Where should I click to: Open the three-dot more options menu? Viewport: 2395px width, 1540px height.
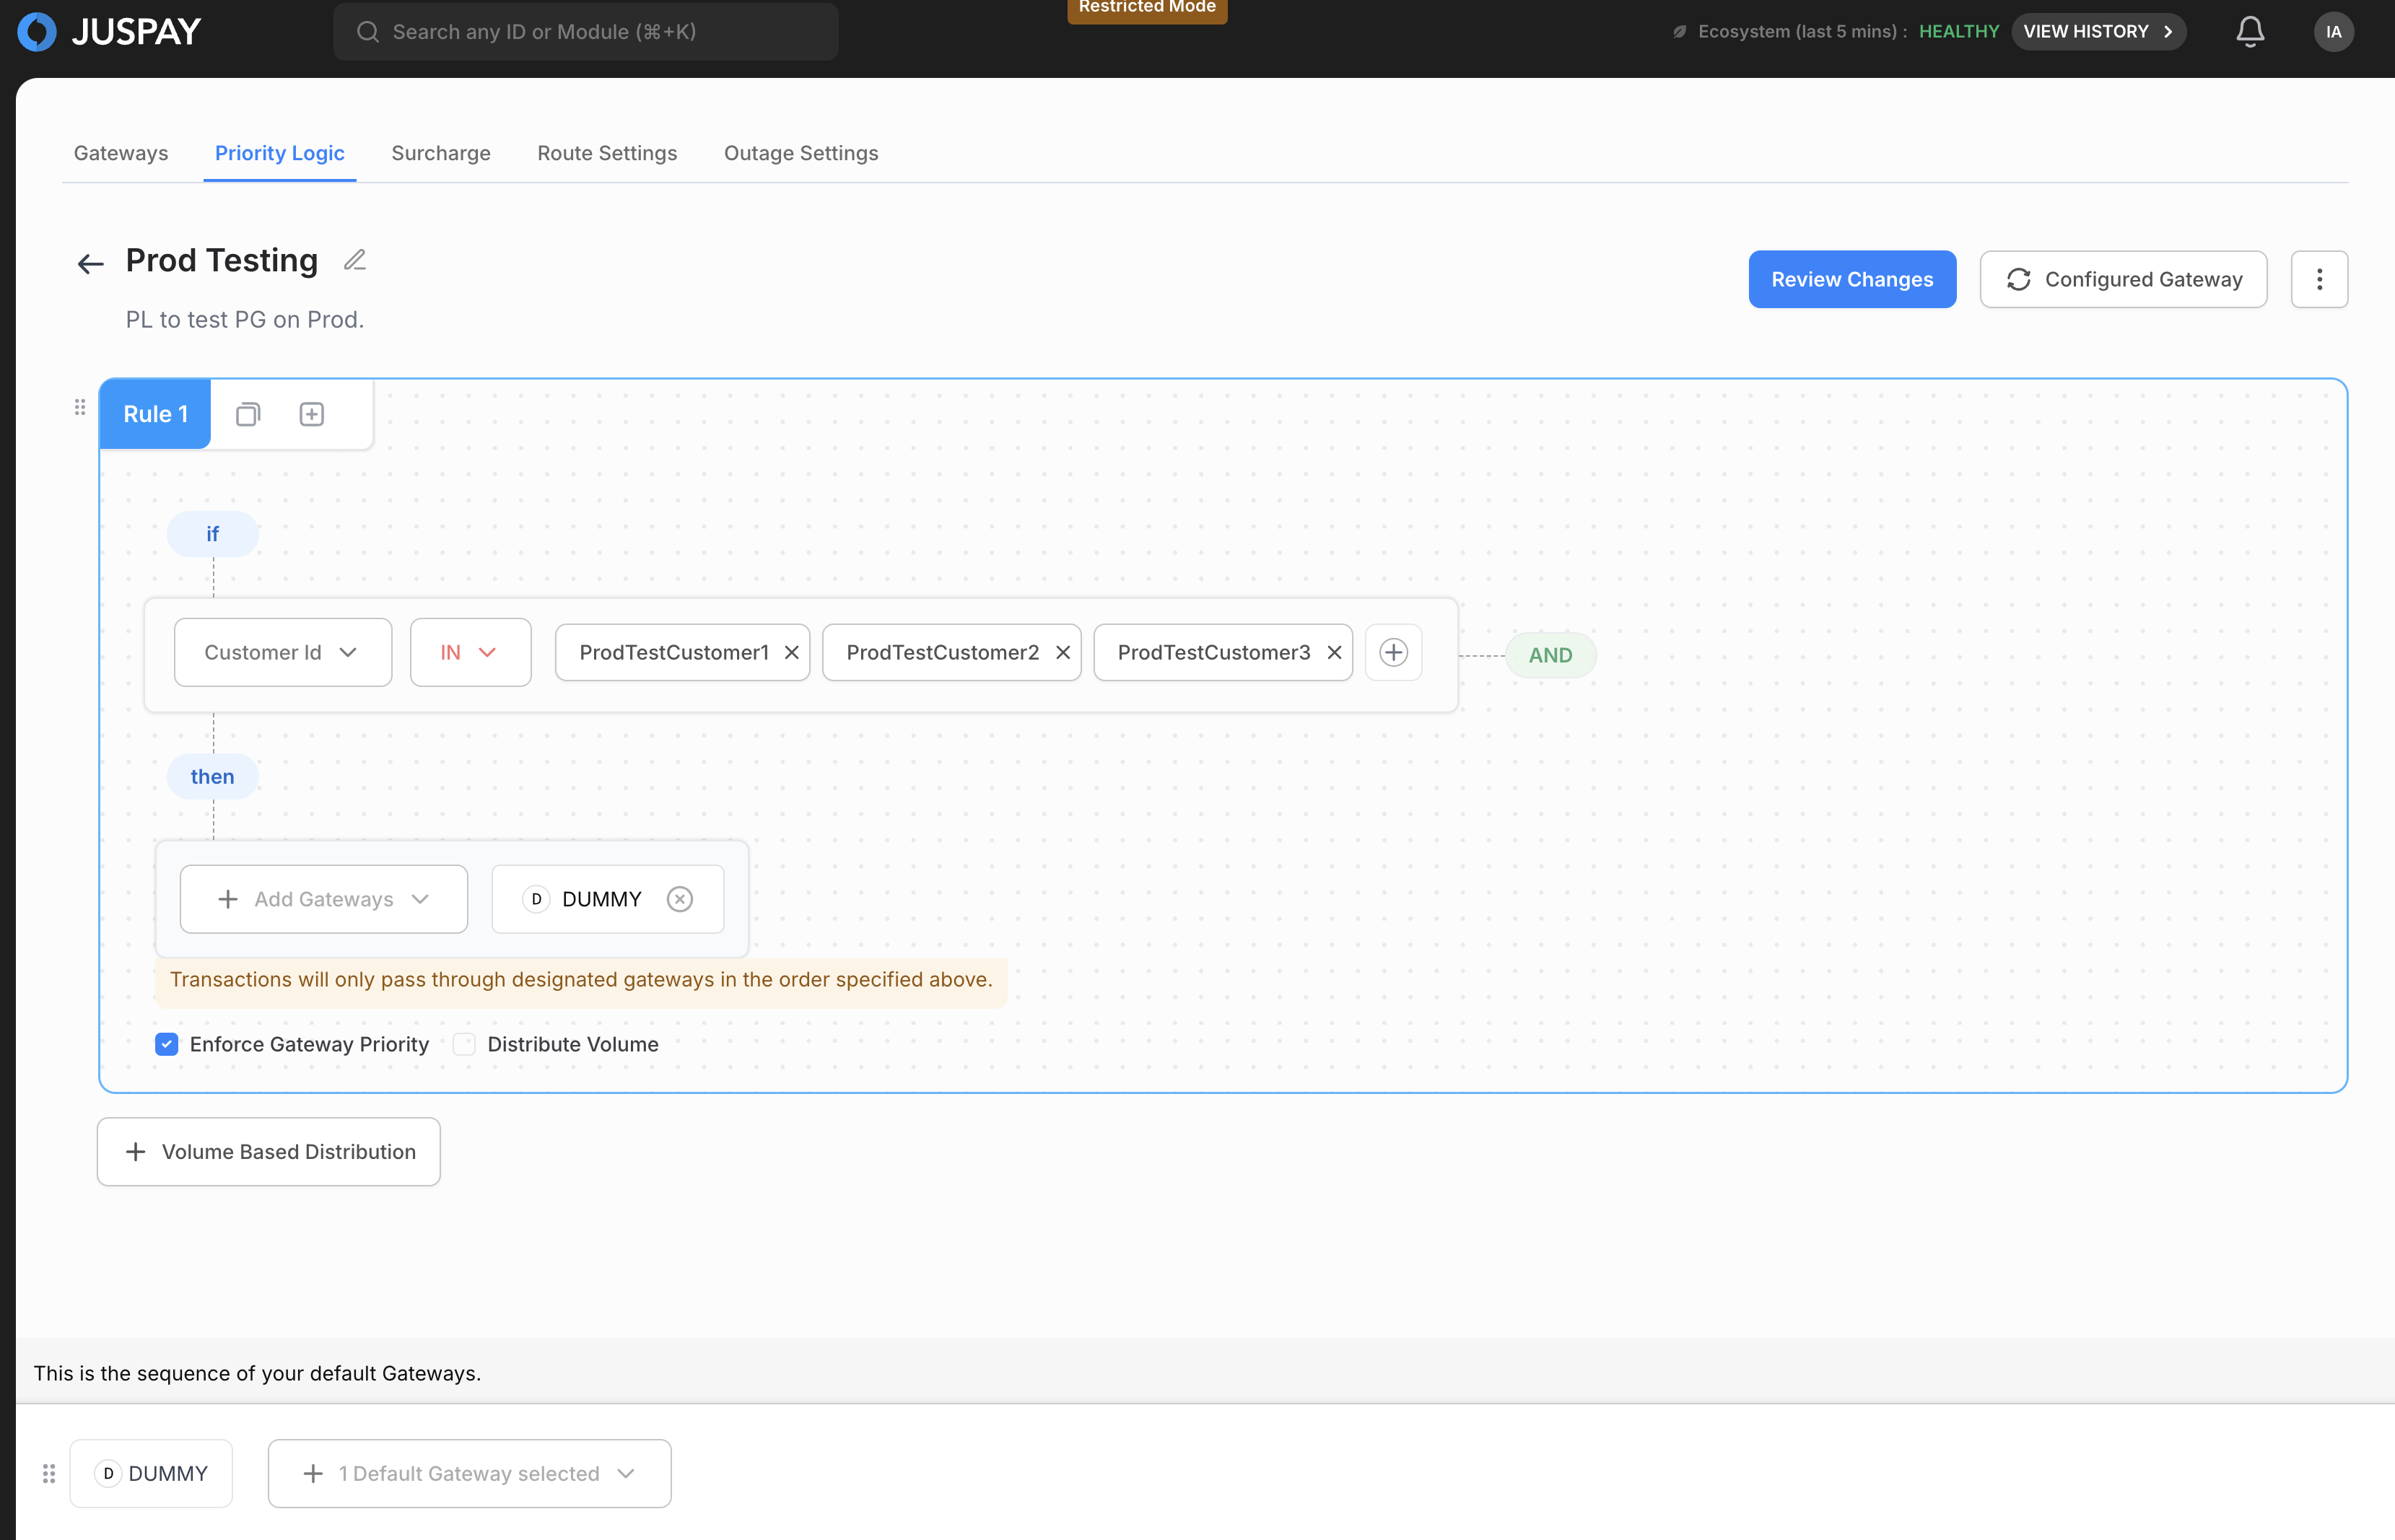coord(2319,279)
